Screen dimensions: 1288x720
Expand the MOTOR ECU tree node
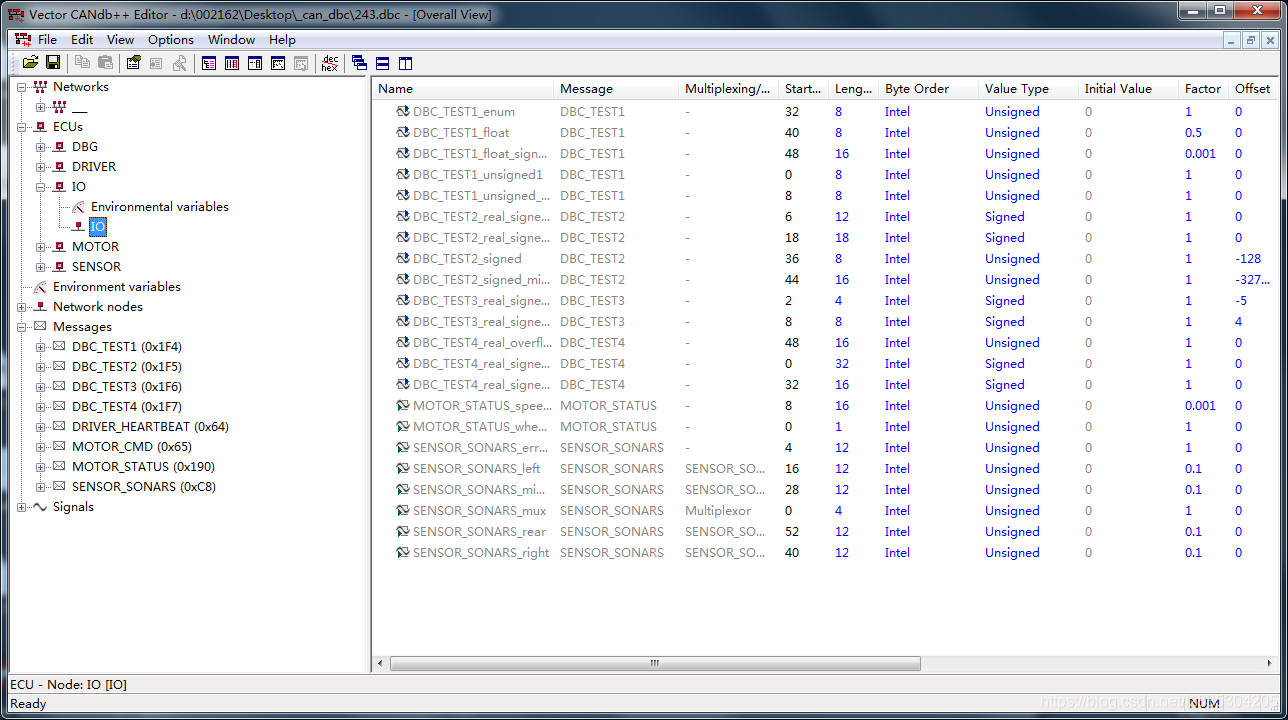click(x=41, y=247)
